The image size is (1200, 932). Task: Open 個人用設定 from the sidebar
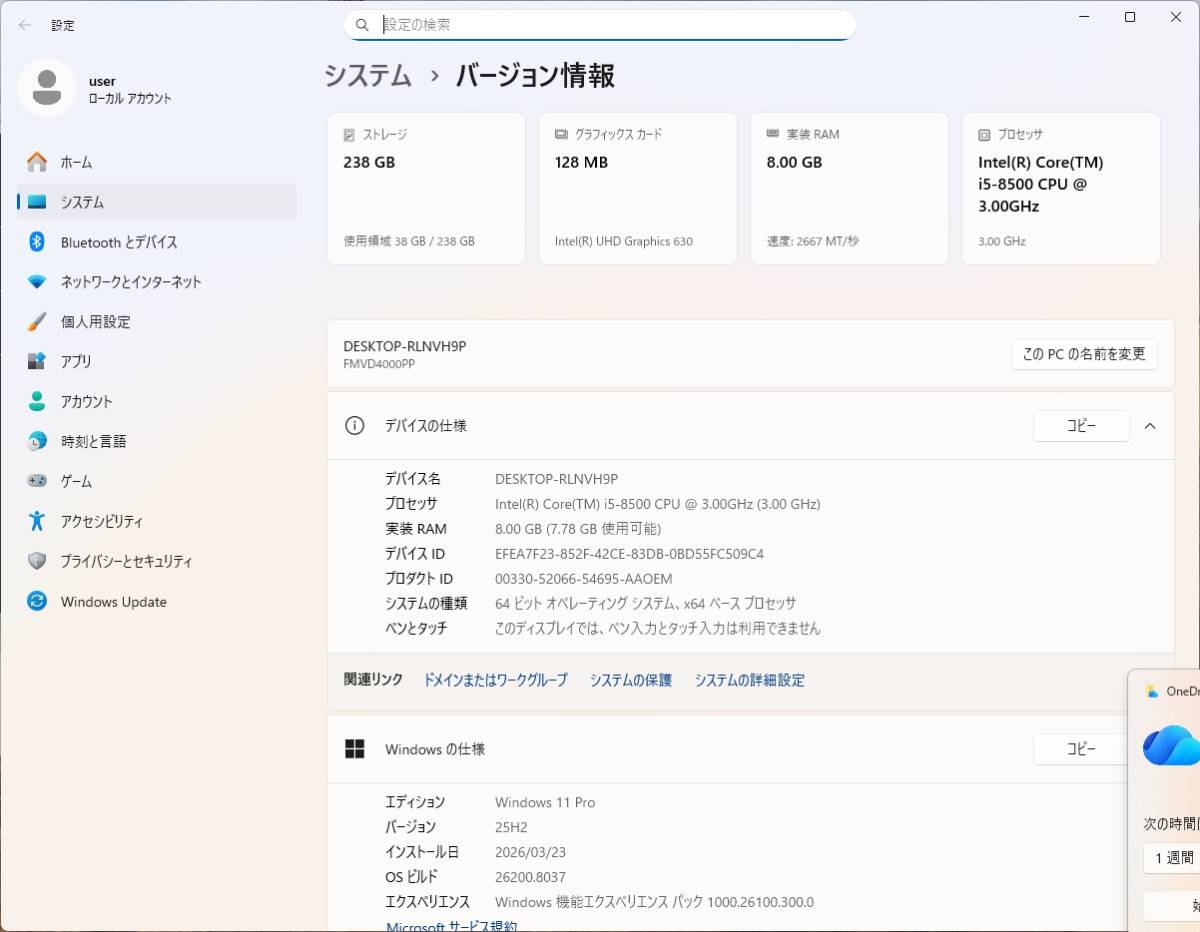[37, 321]
